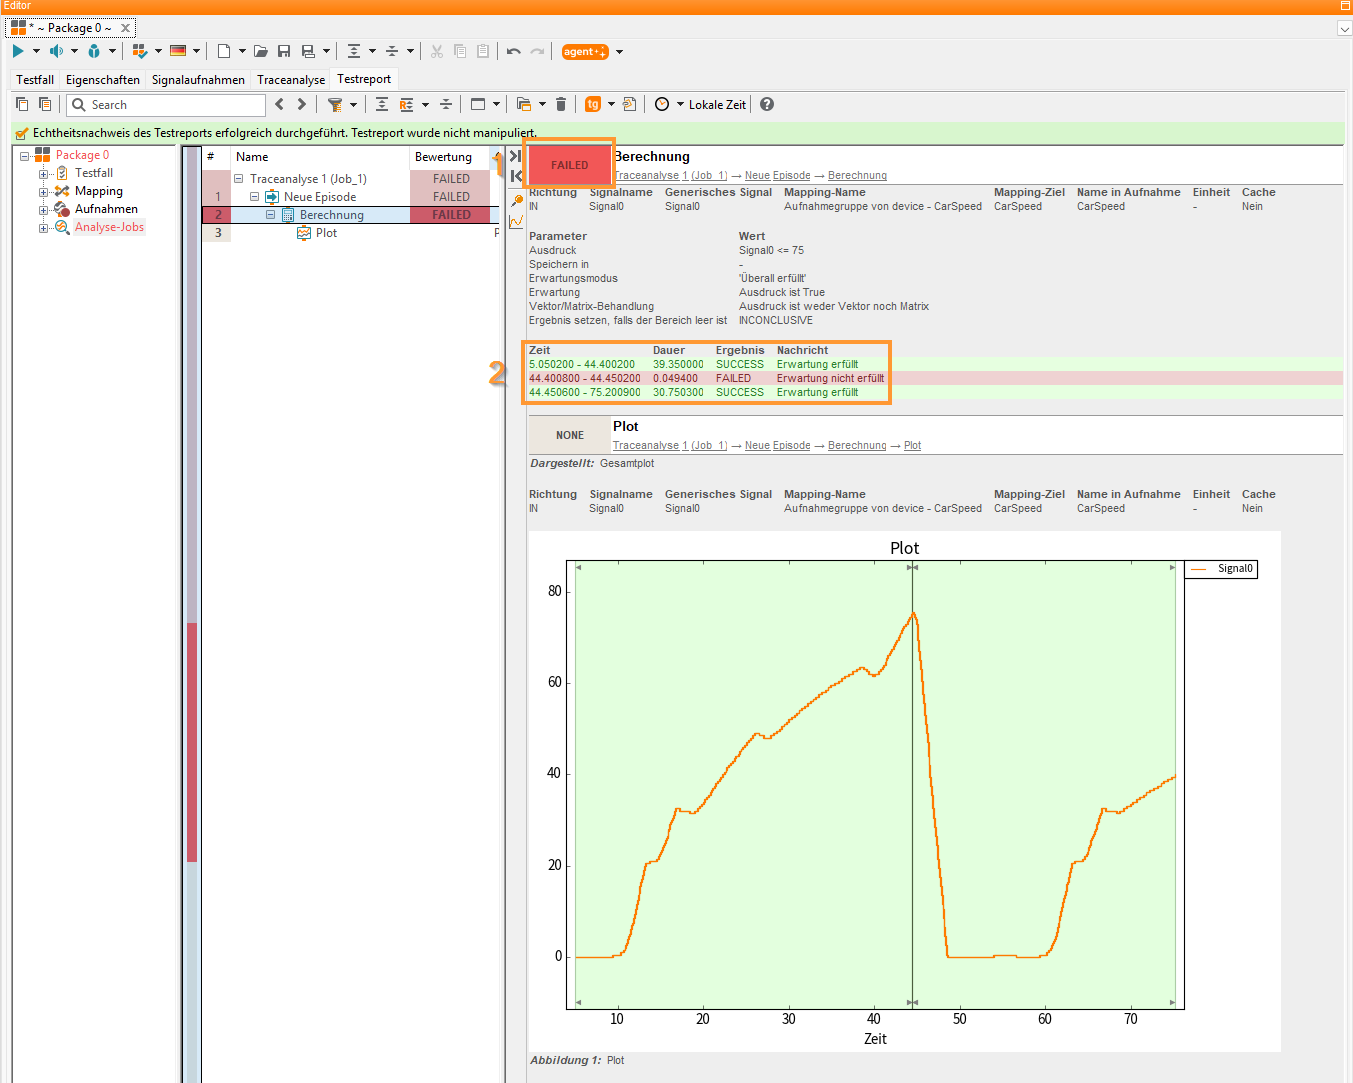The height and width of the screenshot is (1083, 1353).
Task: Open the Signalaufnahmen tab
Action: coord(198,79)
